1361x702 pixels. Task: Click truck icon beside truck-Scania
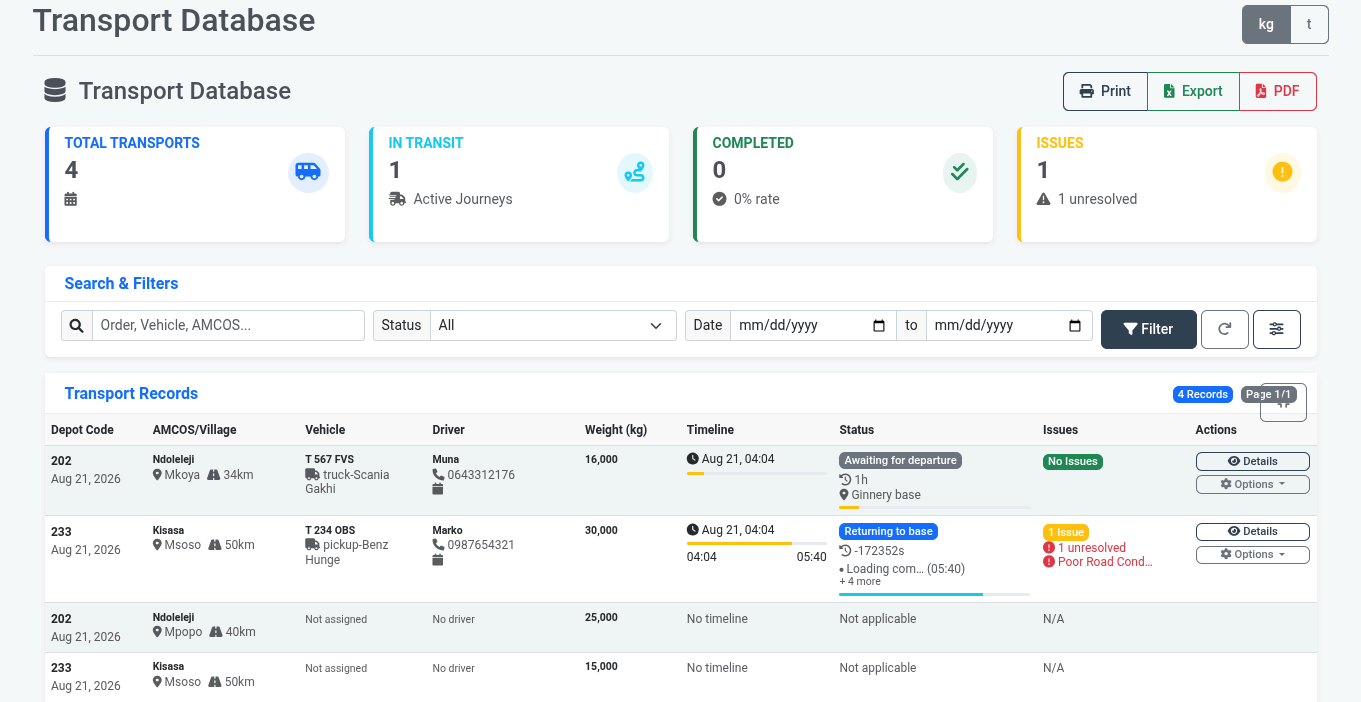click(x=312, y=475)
